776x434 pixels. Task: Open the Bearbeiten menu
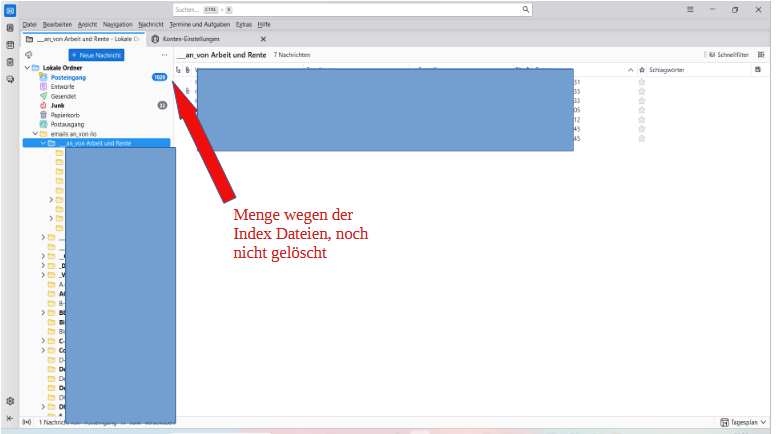coord(57,24)
